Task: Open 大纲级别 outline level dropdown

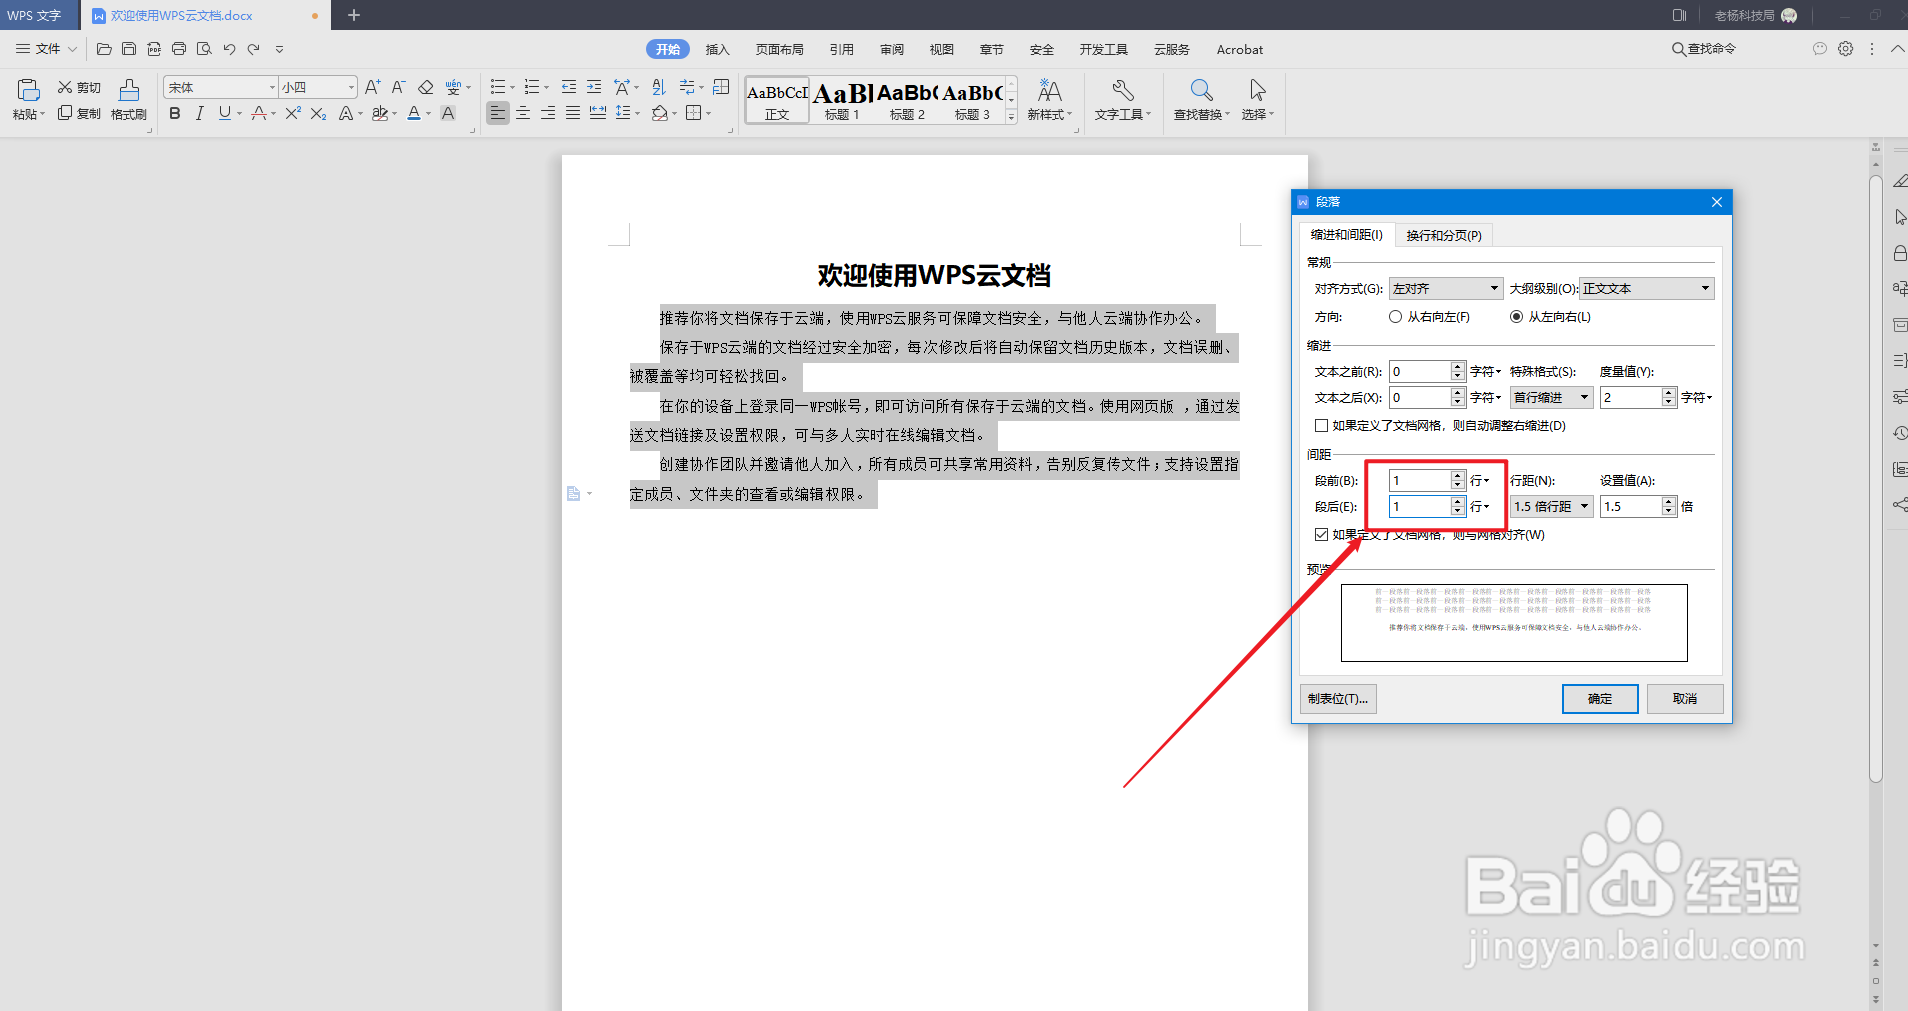Action: [x=1647, y=289]
